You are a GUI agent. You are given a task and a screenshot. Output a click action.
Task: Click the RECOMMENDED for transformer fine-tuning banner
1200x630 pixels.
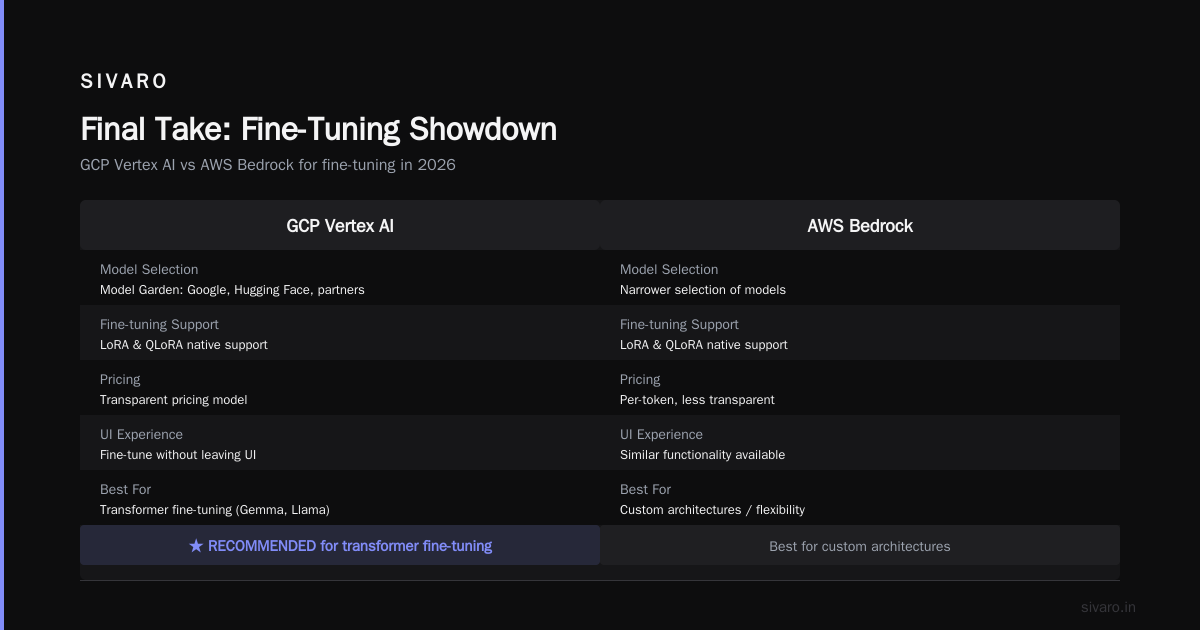coord(340,545)
